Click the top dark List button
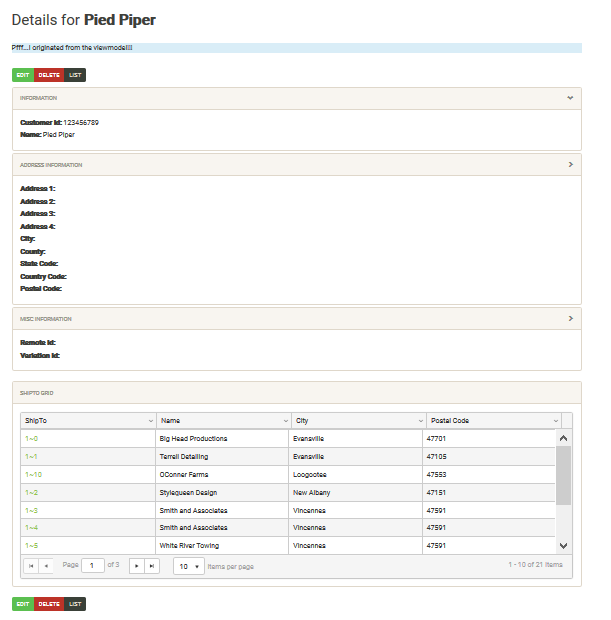This screenshot has height=620, width=611. pyautogui.click(x=75, y=75)
